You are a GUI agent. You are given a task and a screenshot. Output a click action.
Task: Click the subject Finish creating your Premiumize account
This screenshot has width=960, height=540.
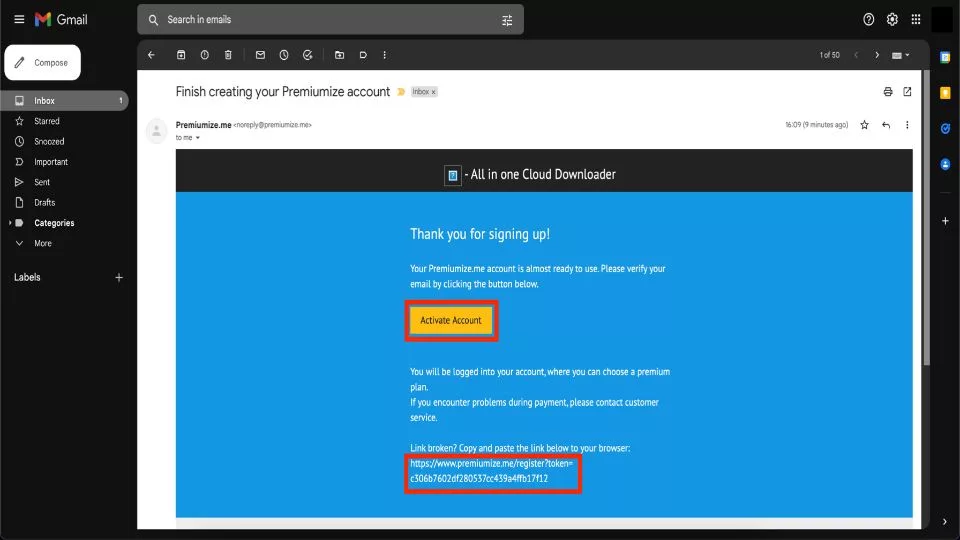point(283,92)
